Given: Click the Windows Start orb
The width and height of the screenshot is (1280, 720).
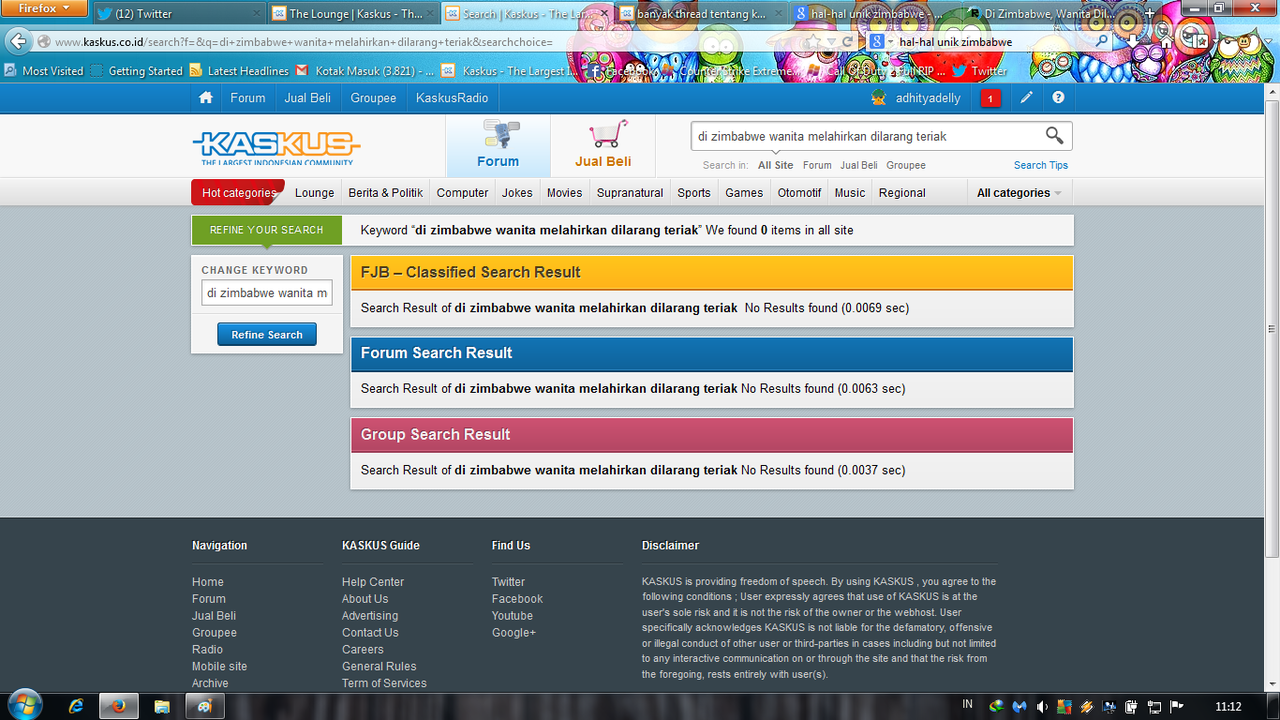Looking at the screenshot, I should tap(24, 704).
